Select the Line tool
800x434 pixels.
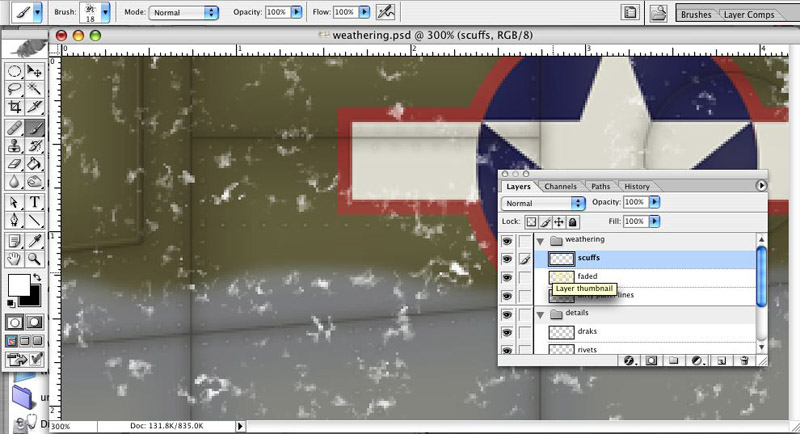pos(34,220)
